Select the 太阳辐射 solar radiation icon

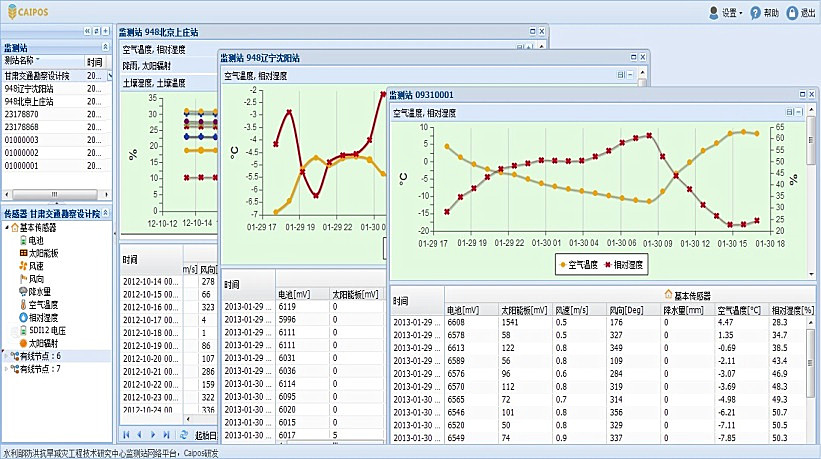(x=24, y=343)
